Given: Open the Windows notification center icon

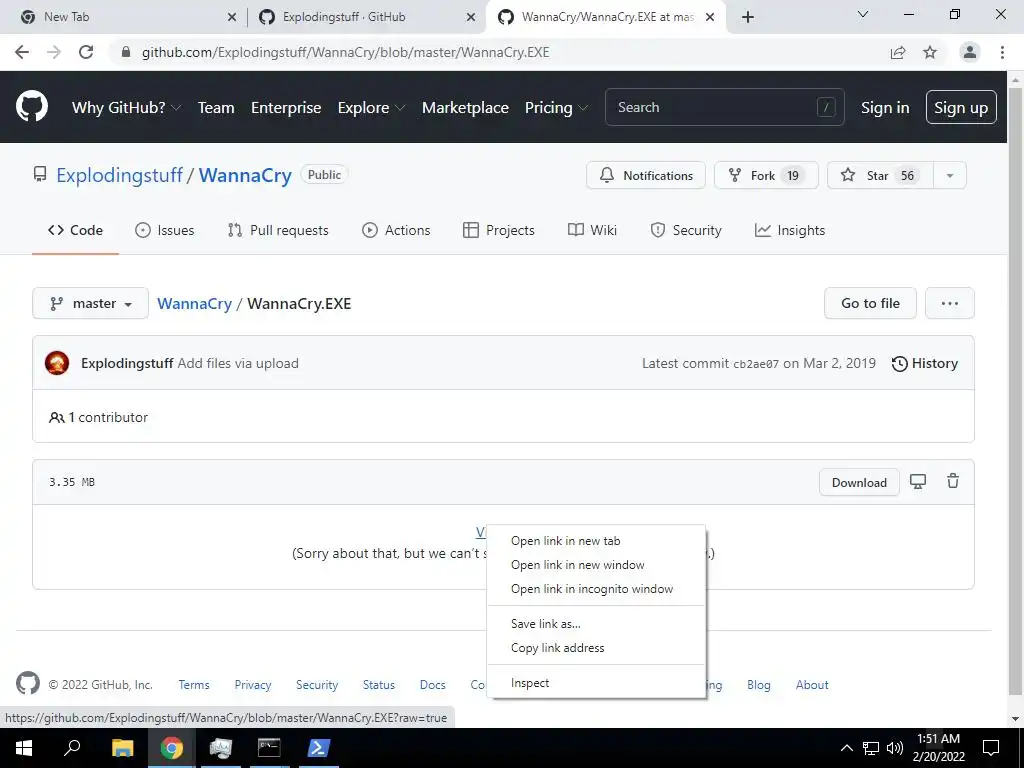Looking at the screenshot, I should point(991,748).
